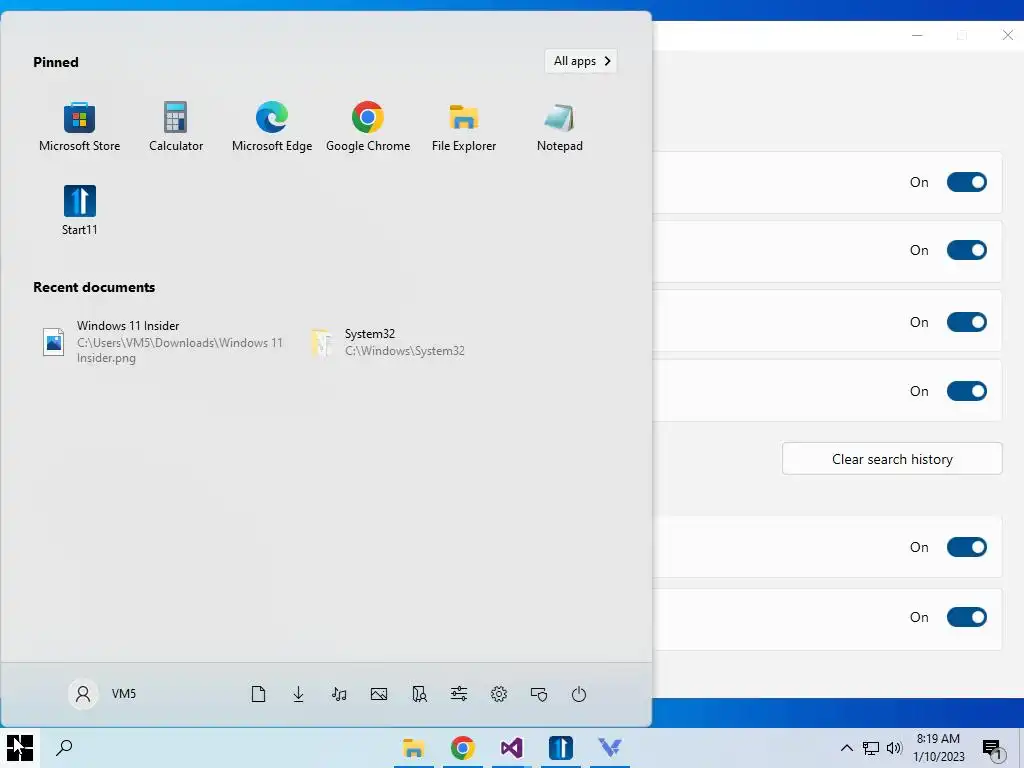Image resolution: width=1024 pixels, height=768 pixels.
Task: Turn off the bottommost On toggle in settings
Action: pyautogui.click(x=967, y=617)
